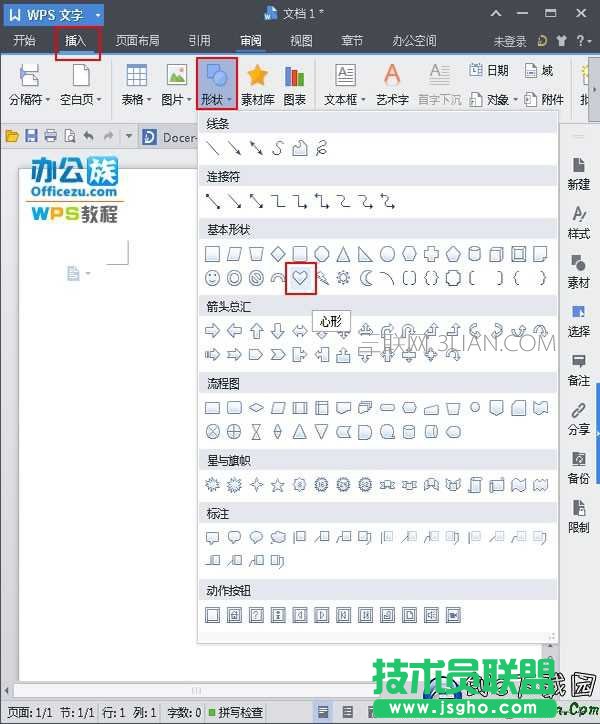Select the cloud callout shape
The image size is (600, 724).
click(x=278, y=537)
